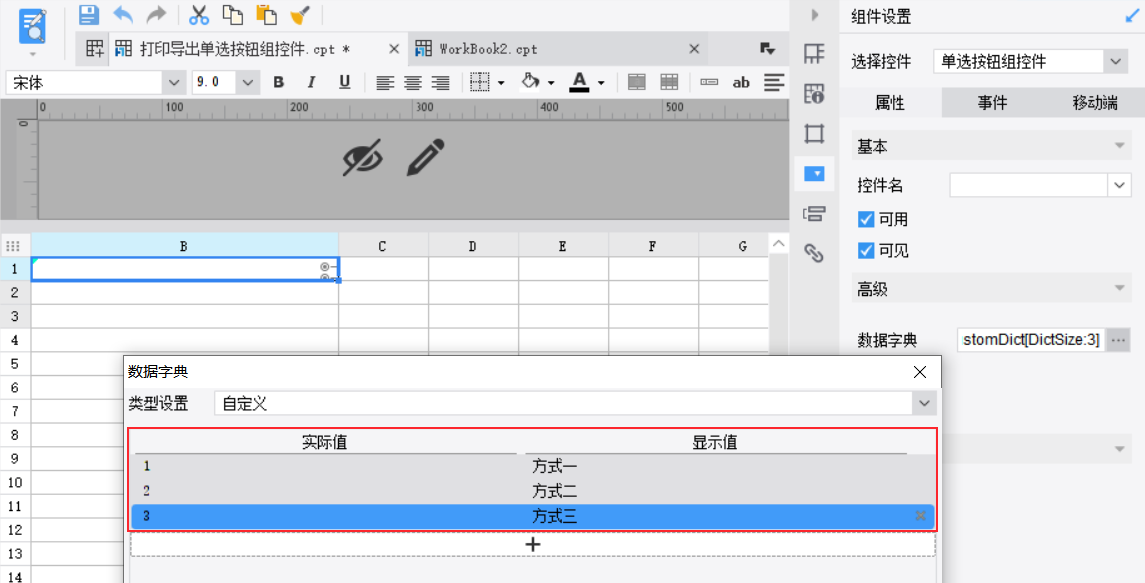1145x583 pixels.
Task: Redo the last action
Action: pyautogui.click(x=156, y=14)
